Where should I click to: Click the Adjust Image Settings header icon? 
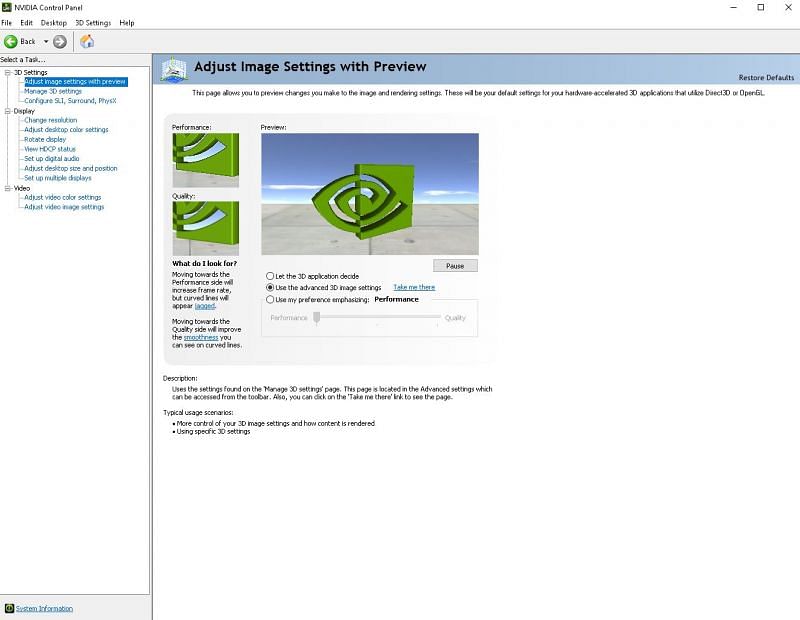(x=174, y=69)
